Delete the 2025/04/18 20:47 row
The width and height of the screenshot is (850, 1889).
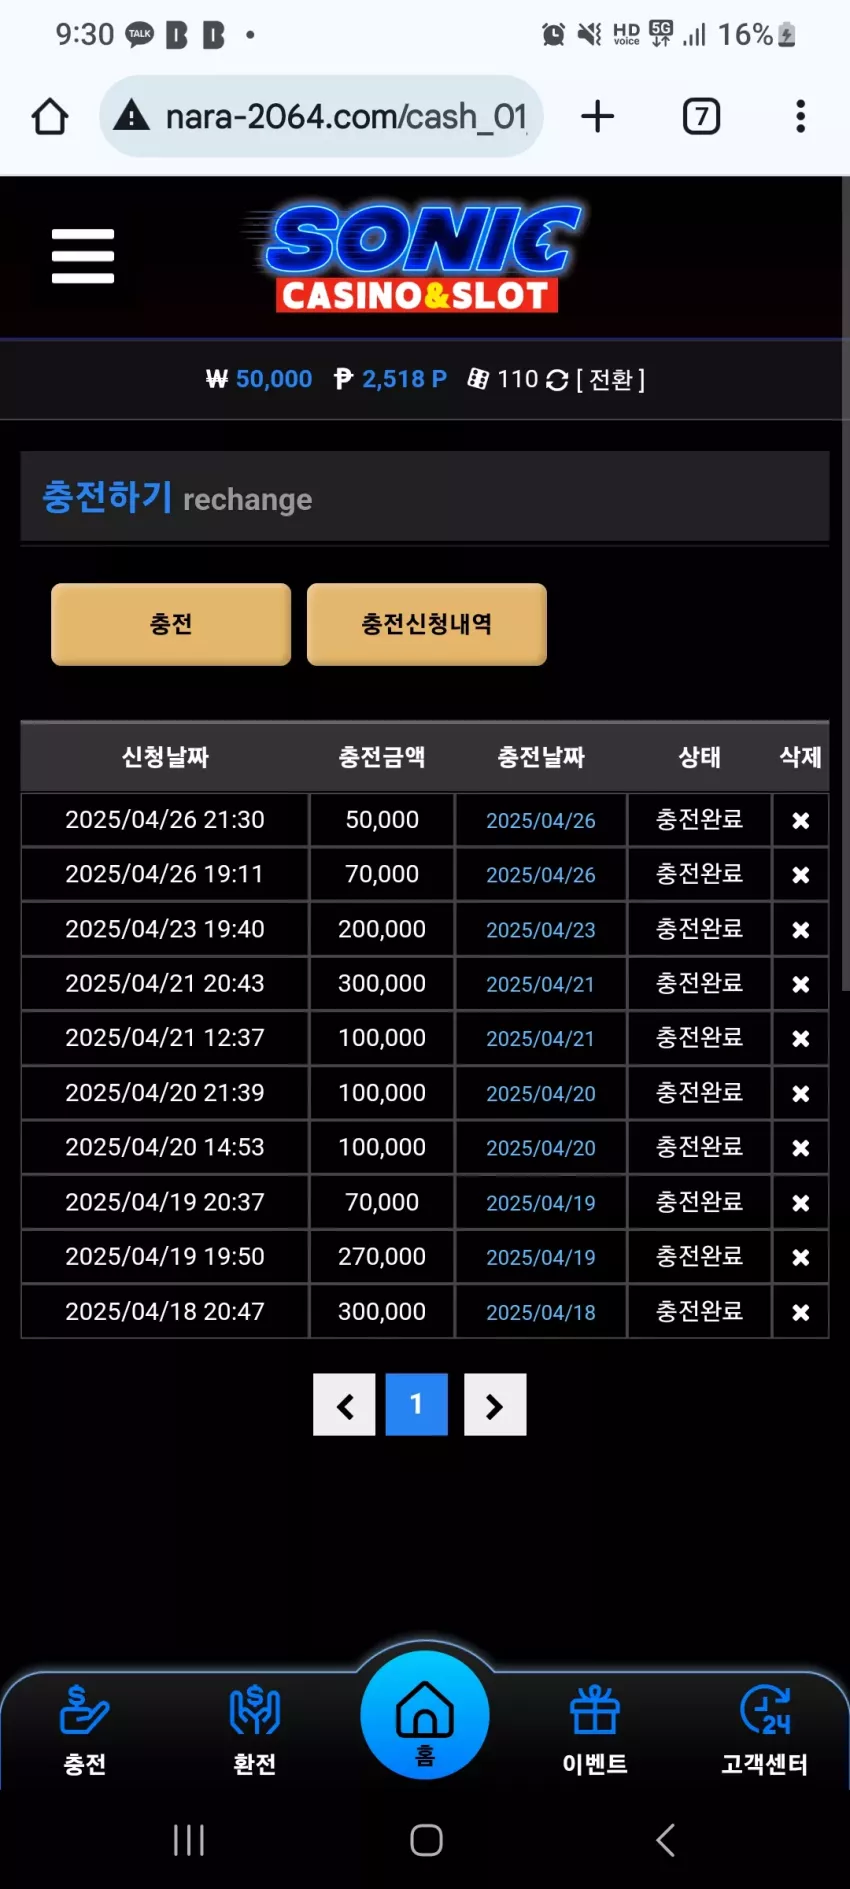click(800, 1312)
